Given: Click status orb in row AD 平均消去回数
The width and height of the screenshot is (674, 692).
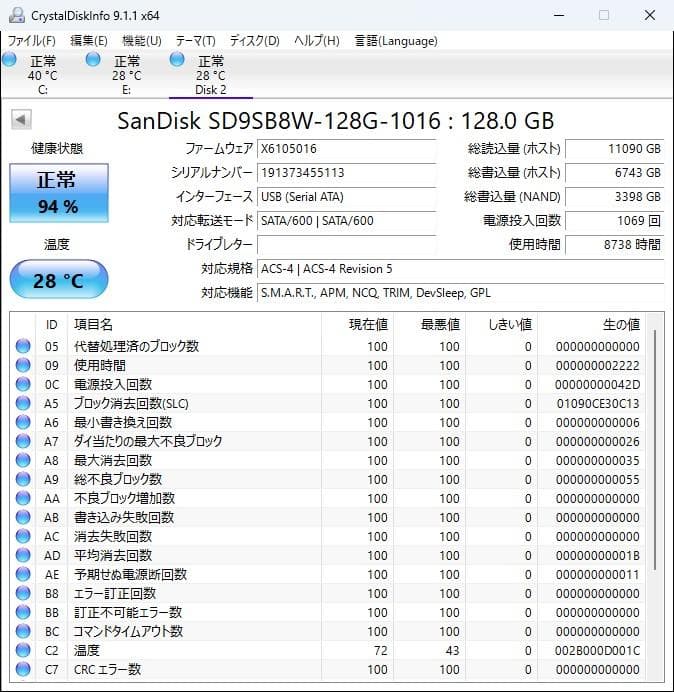Looking at the screenshot, I should pyautogui.click(x=23, y=555).
